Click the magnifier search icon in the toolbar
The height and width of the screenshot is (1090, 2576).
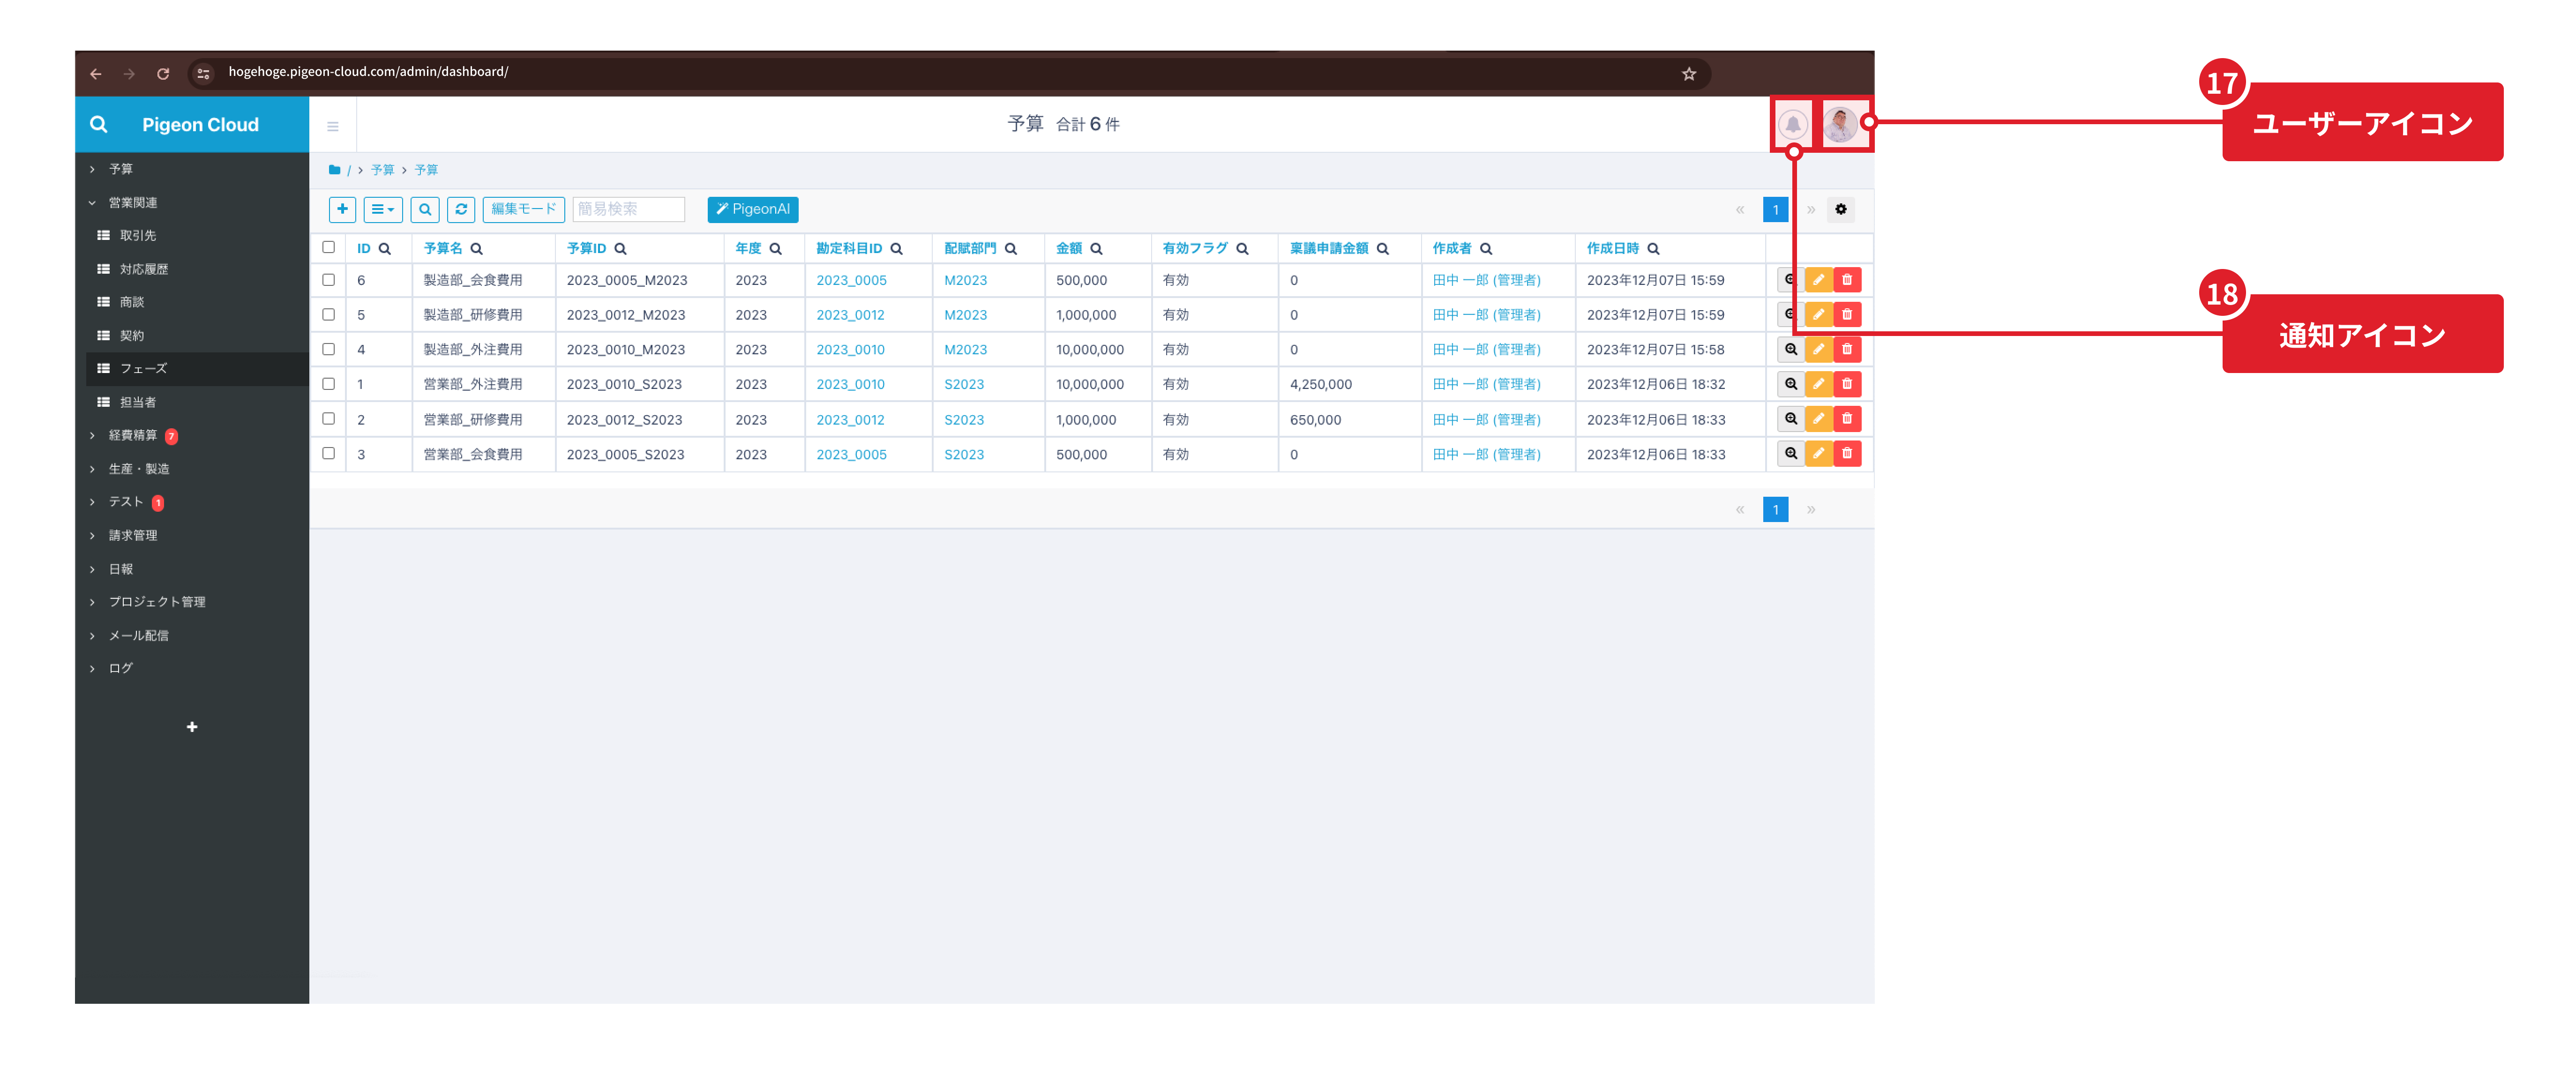coord(424,209)
